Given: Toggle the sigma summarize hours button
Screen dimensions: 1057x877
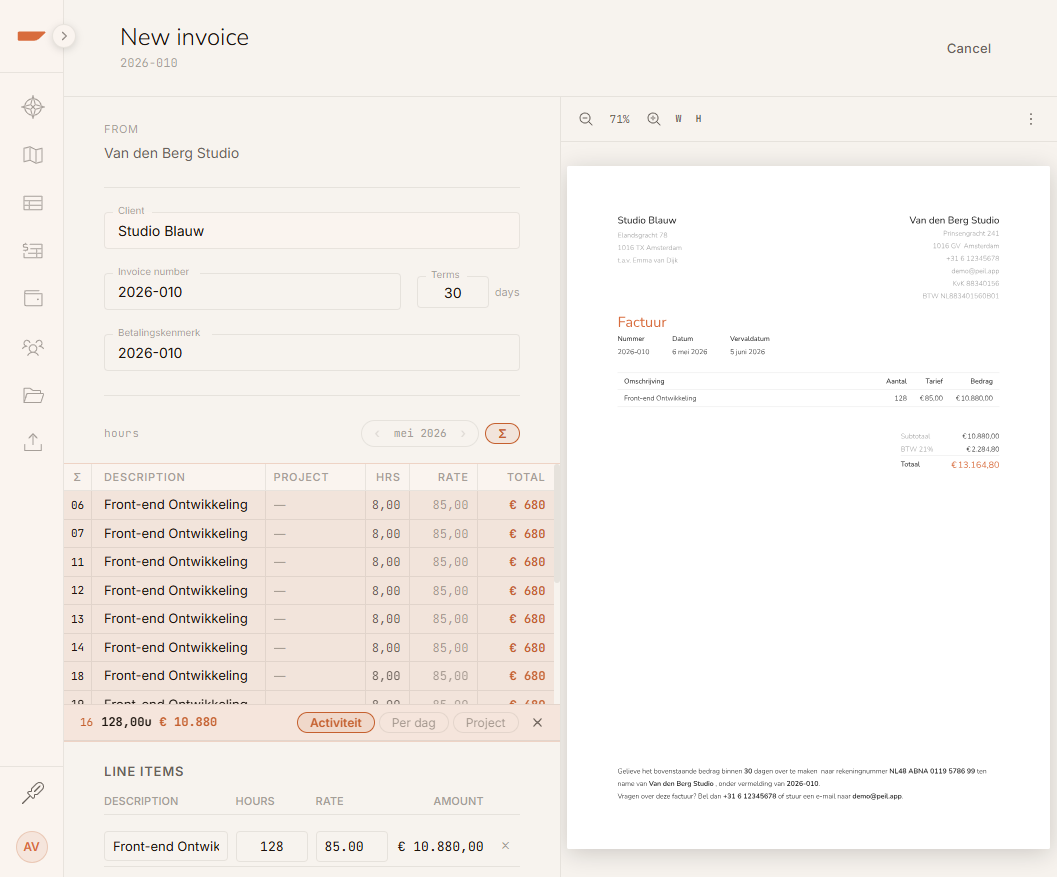Looking at the screenshot, I should pyautogui.click(x=502, y=433).
